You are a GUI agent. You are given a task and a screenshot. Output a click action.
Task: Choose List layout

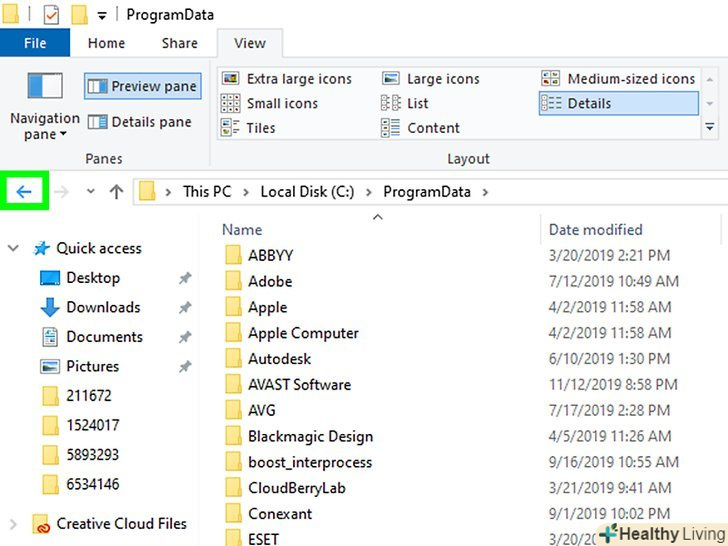pos(404,103)
